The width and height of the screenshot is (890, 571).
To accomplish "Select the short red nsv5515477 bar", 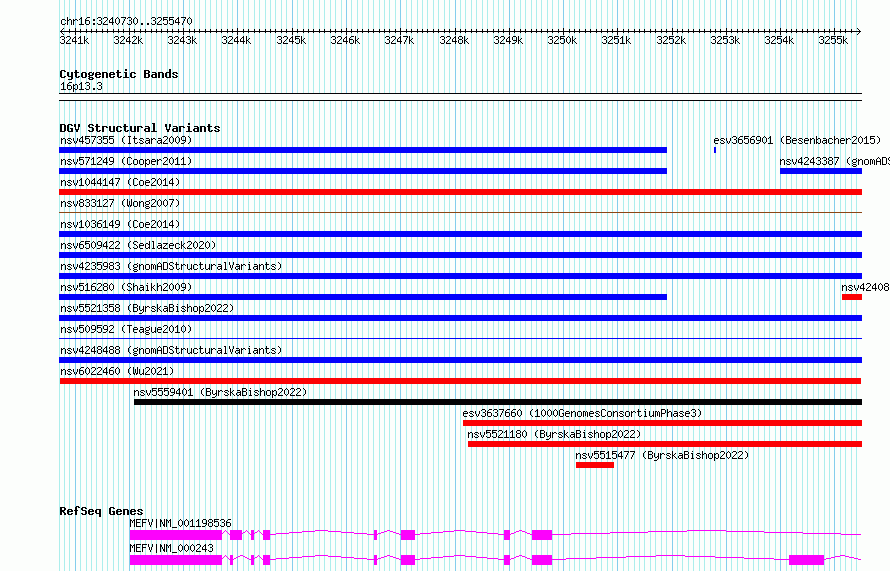I will (595, 465).
